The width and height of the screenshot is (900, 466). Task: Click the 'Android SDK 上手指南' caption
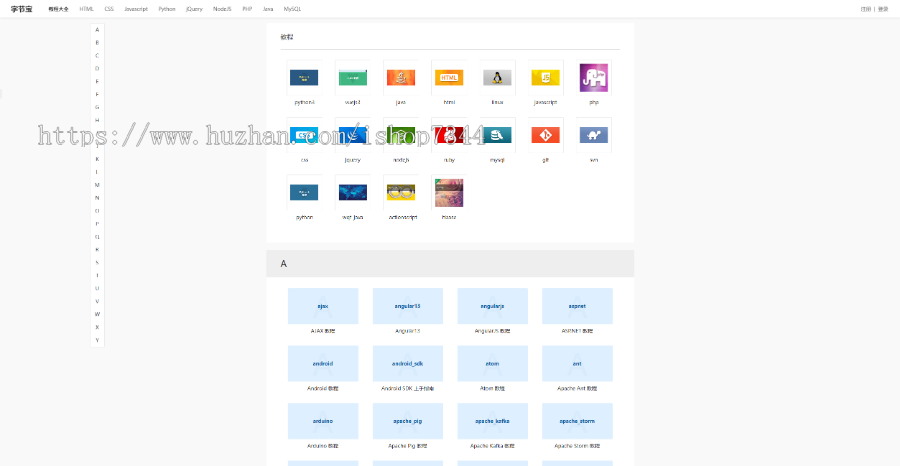pyautogui.click(x=408, y=389)
